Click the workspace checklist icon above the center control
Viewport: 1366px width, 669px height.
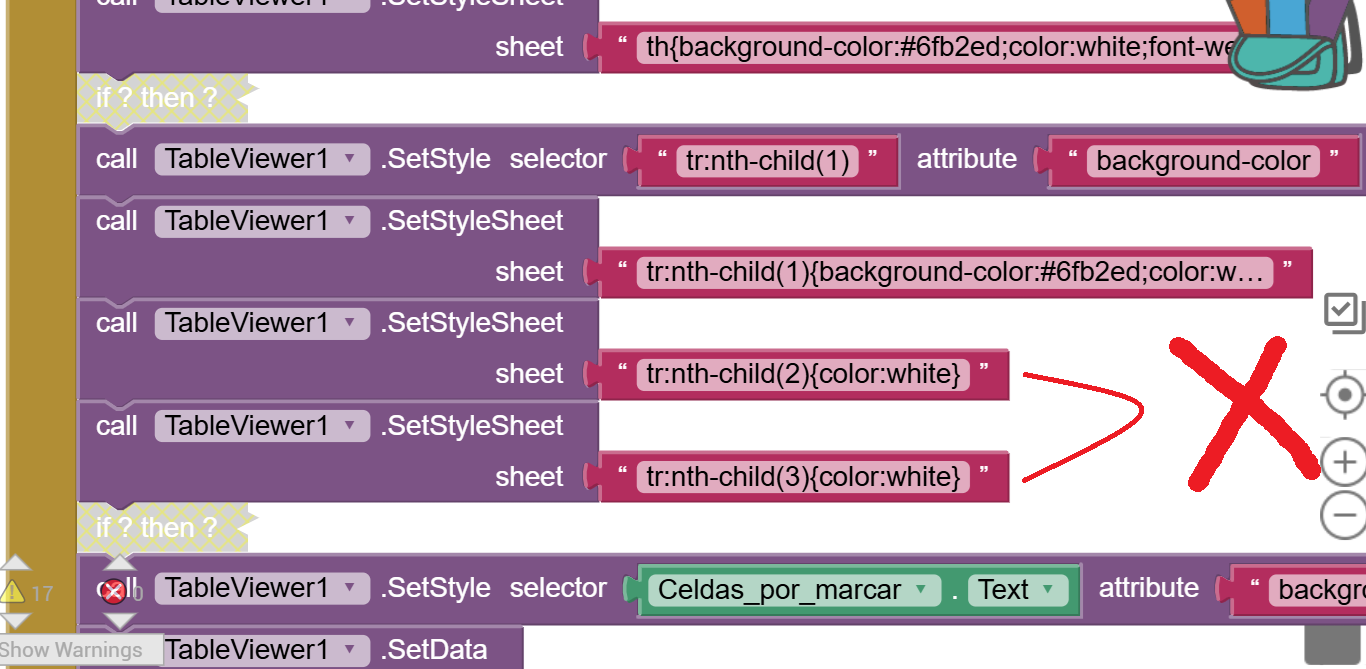pyautogui.click(x=1343, y=313)
